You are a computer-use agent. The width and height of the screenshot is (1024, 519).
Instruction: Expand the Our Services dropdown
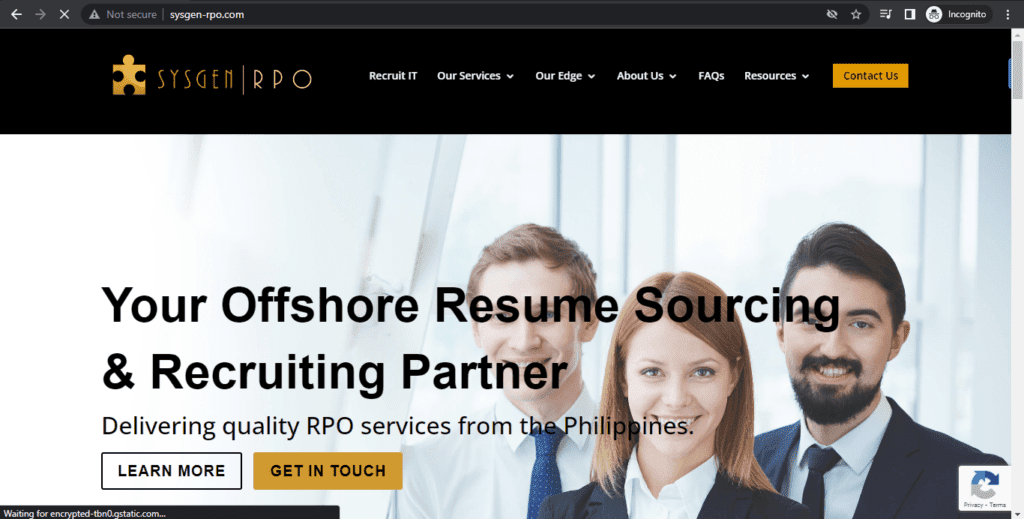click(x=475, y=76)
